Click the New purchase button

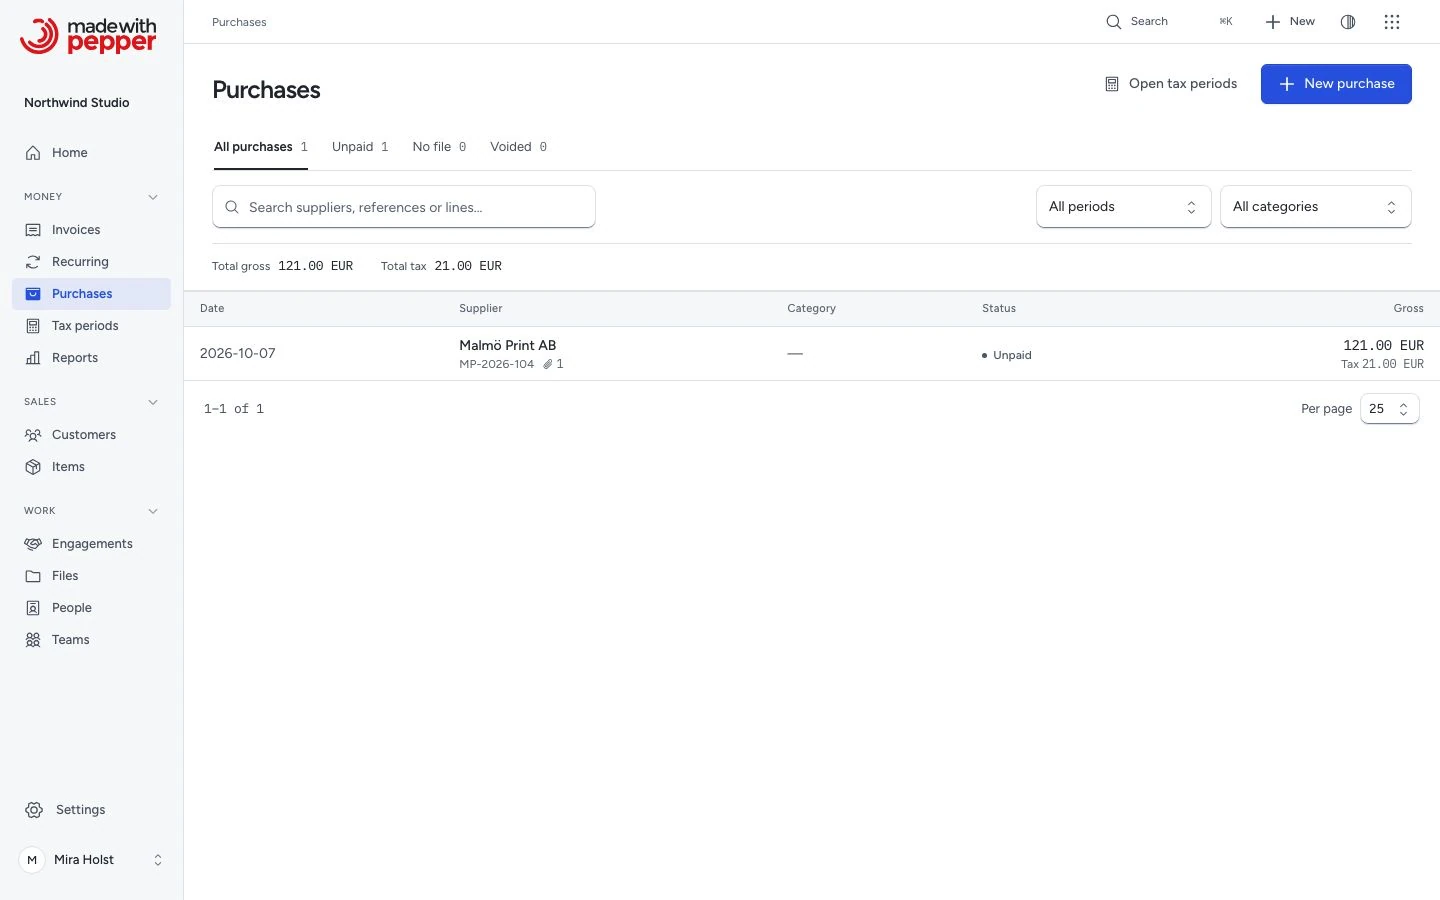[1336, 84]
